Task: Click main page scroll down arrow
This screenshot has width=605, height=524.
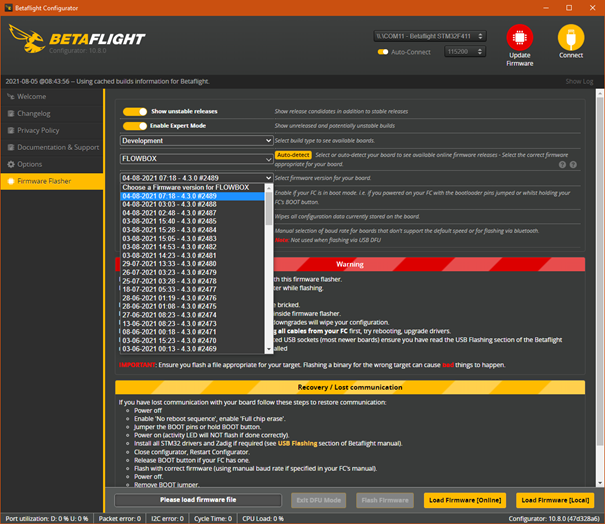Action: (x=600, y=483)
